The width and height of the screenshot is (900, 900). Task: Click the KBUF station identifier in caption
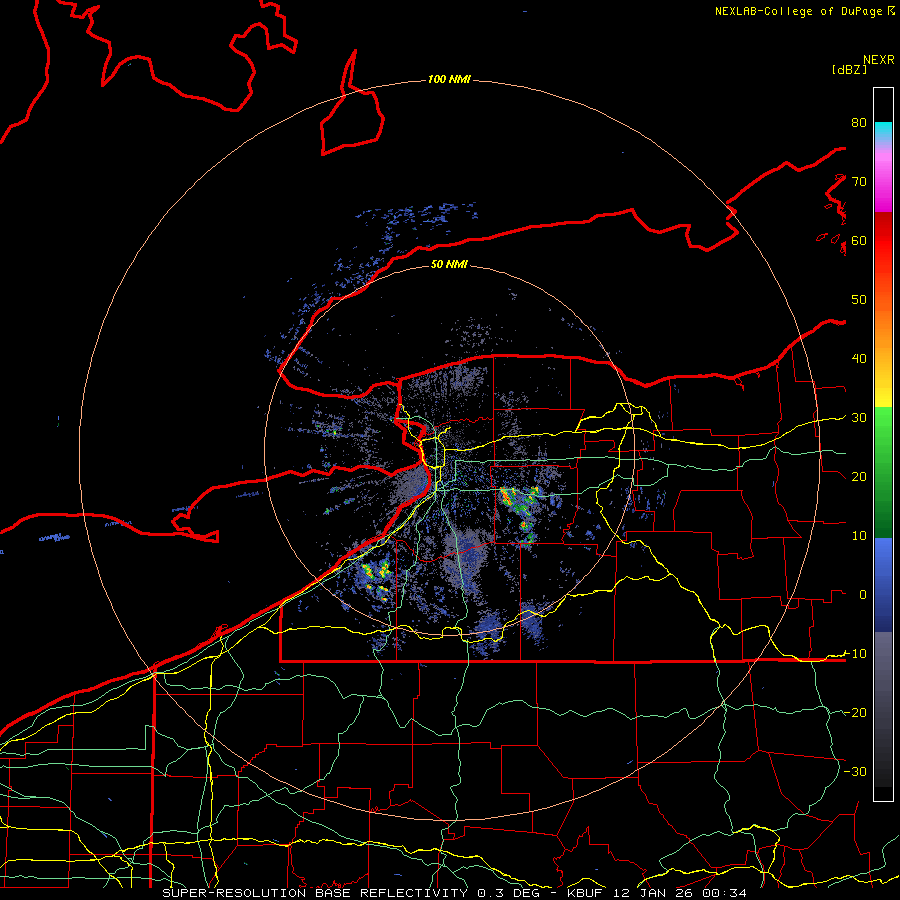[586, 893]
